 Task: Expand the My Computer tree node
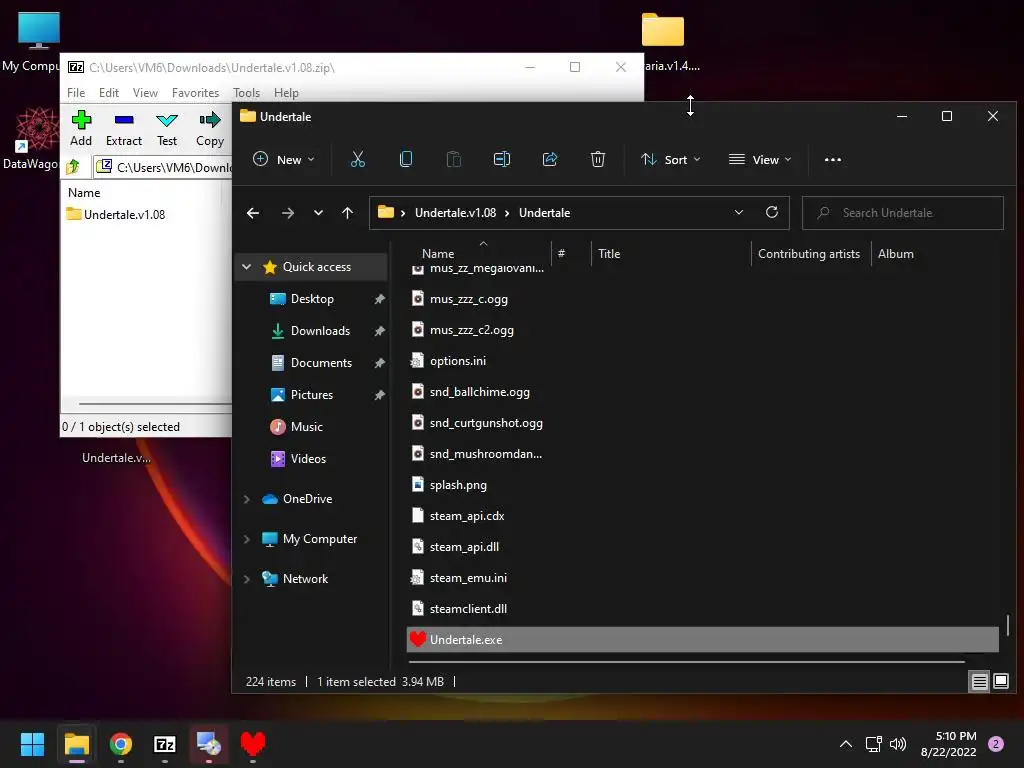[247, 539]
